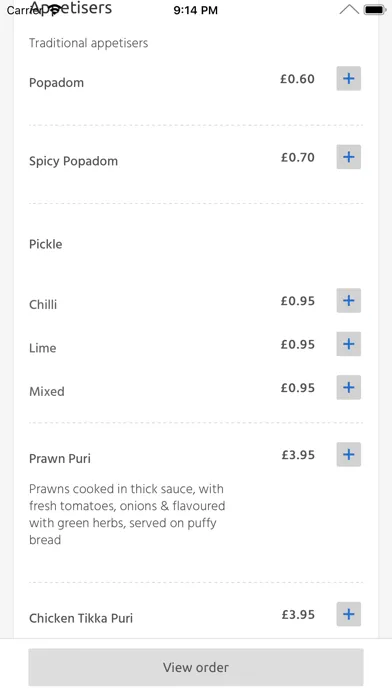Open the Prawn Puri description text
The height and width of the screenshot is (696, 392).
pos(127,514)
